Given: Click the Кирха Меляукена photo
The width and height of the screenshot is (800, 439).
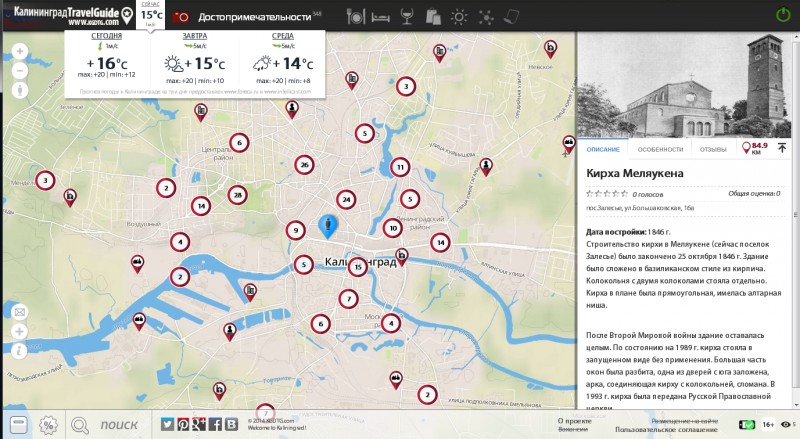Looking at the screenshot, I should (x=684, y=85).
